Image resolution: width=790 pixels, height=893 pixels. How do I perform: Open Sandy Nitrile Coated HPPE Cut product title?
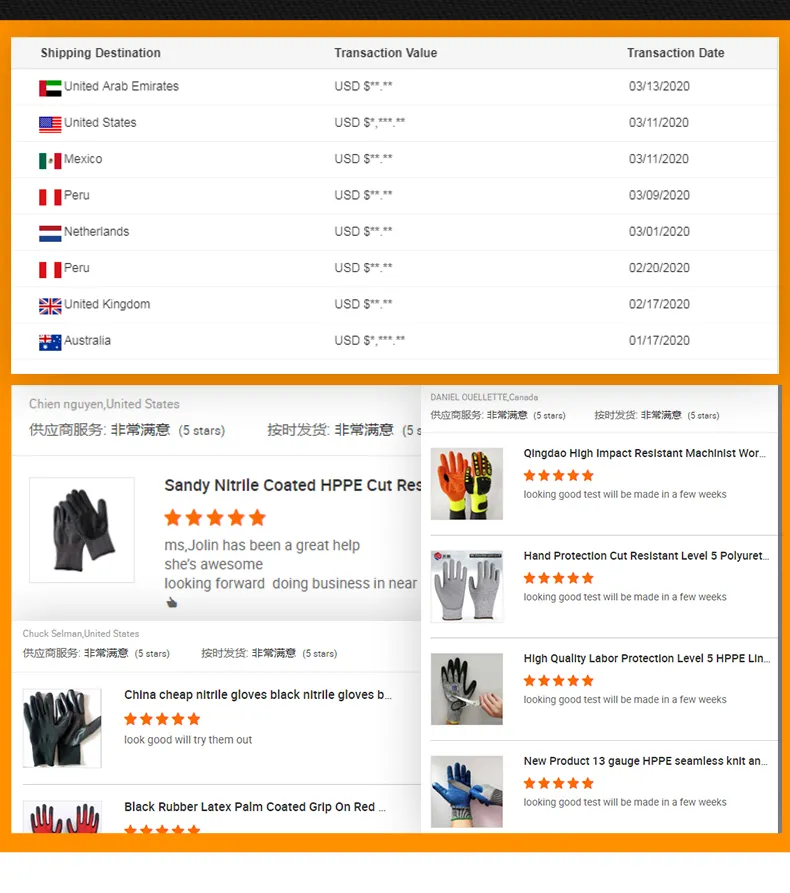pos(293,485)
